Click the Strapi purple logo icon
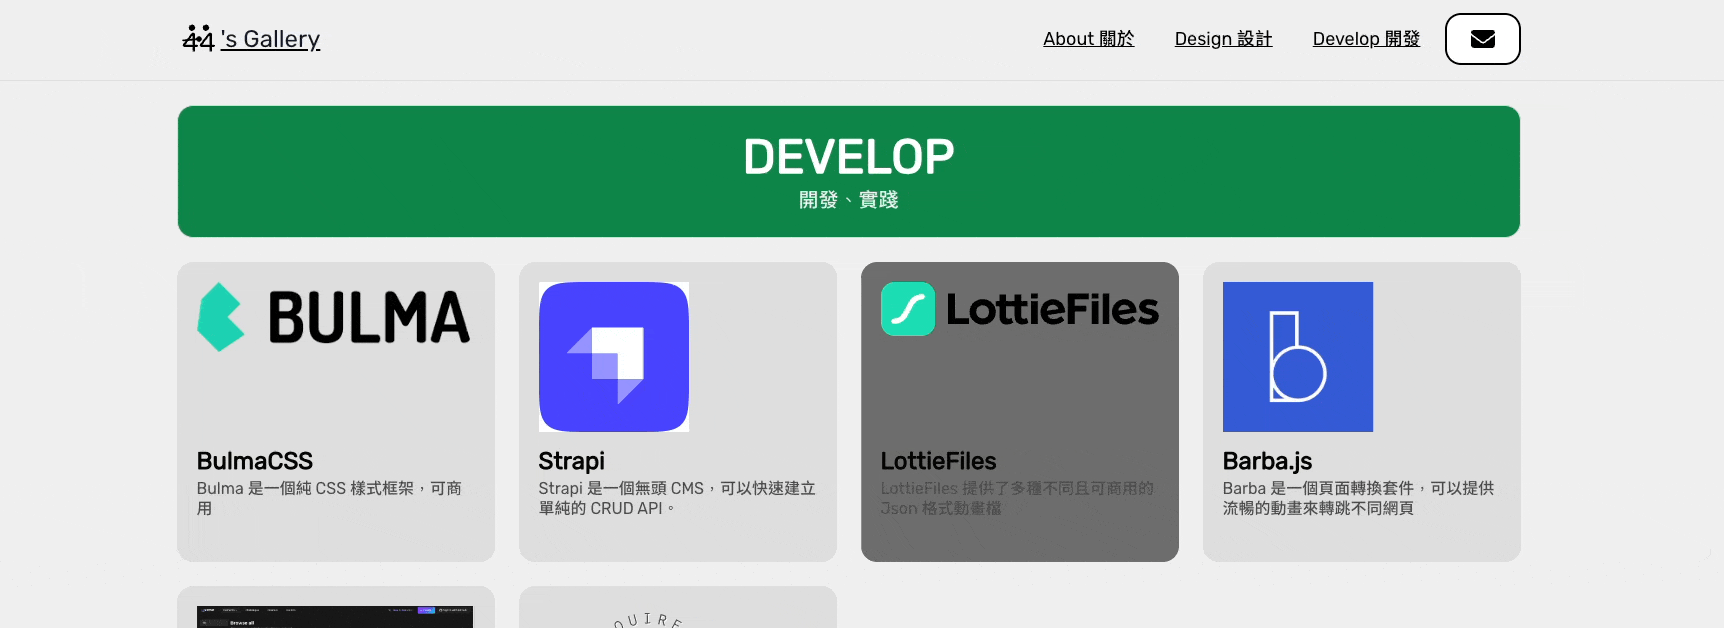This screenshot has width=1724, height=628. pyautogui.click(x=614, y=357)
